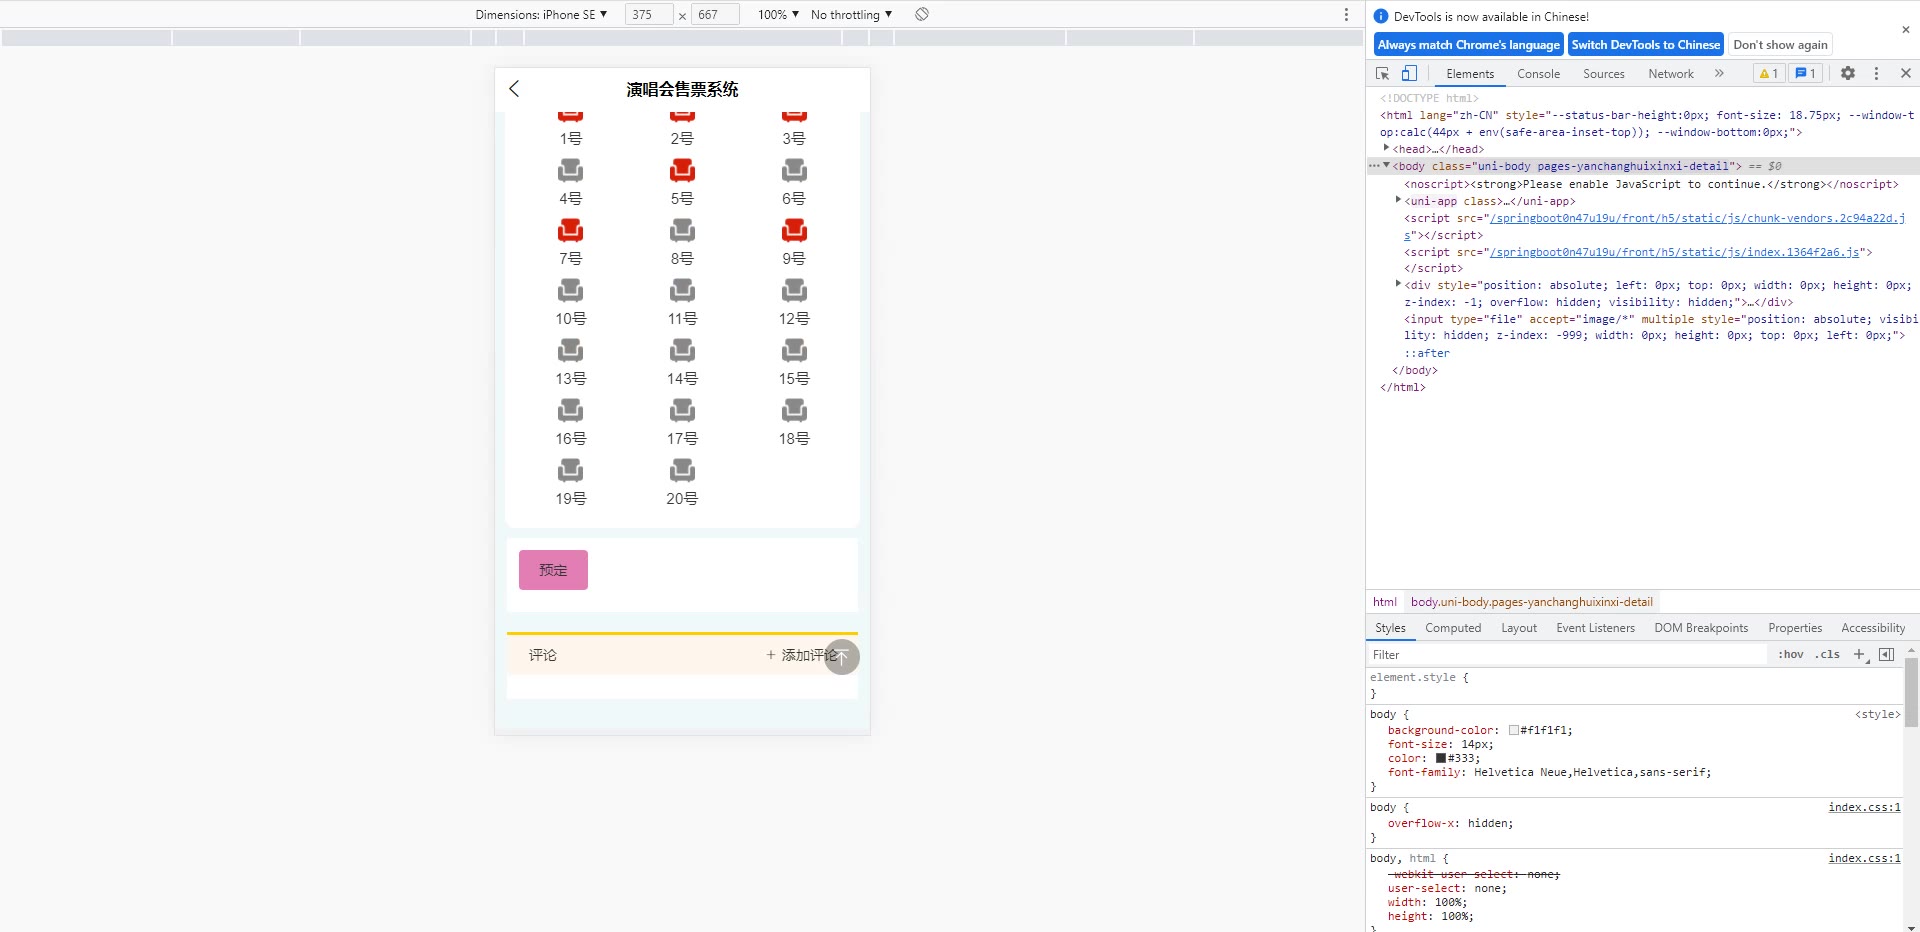Choose the gray seat icon number 20

coord(682,471)
